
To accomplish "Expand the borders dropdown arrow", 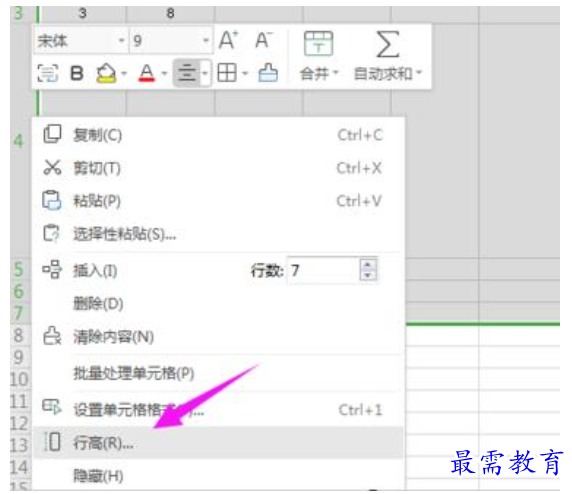I will click(x=245, y=73).
